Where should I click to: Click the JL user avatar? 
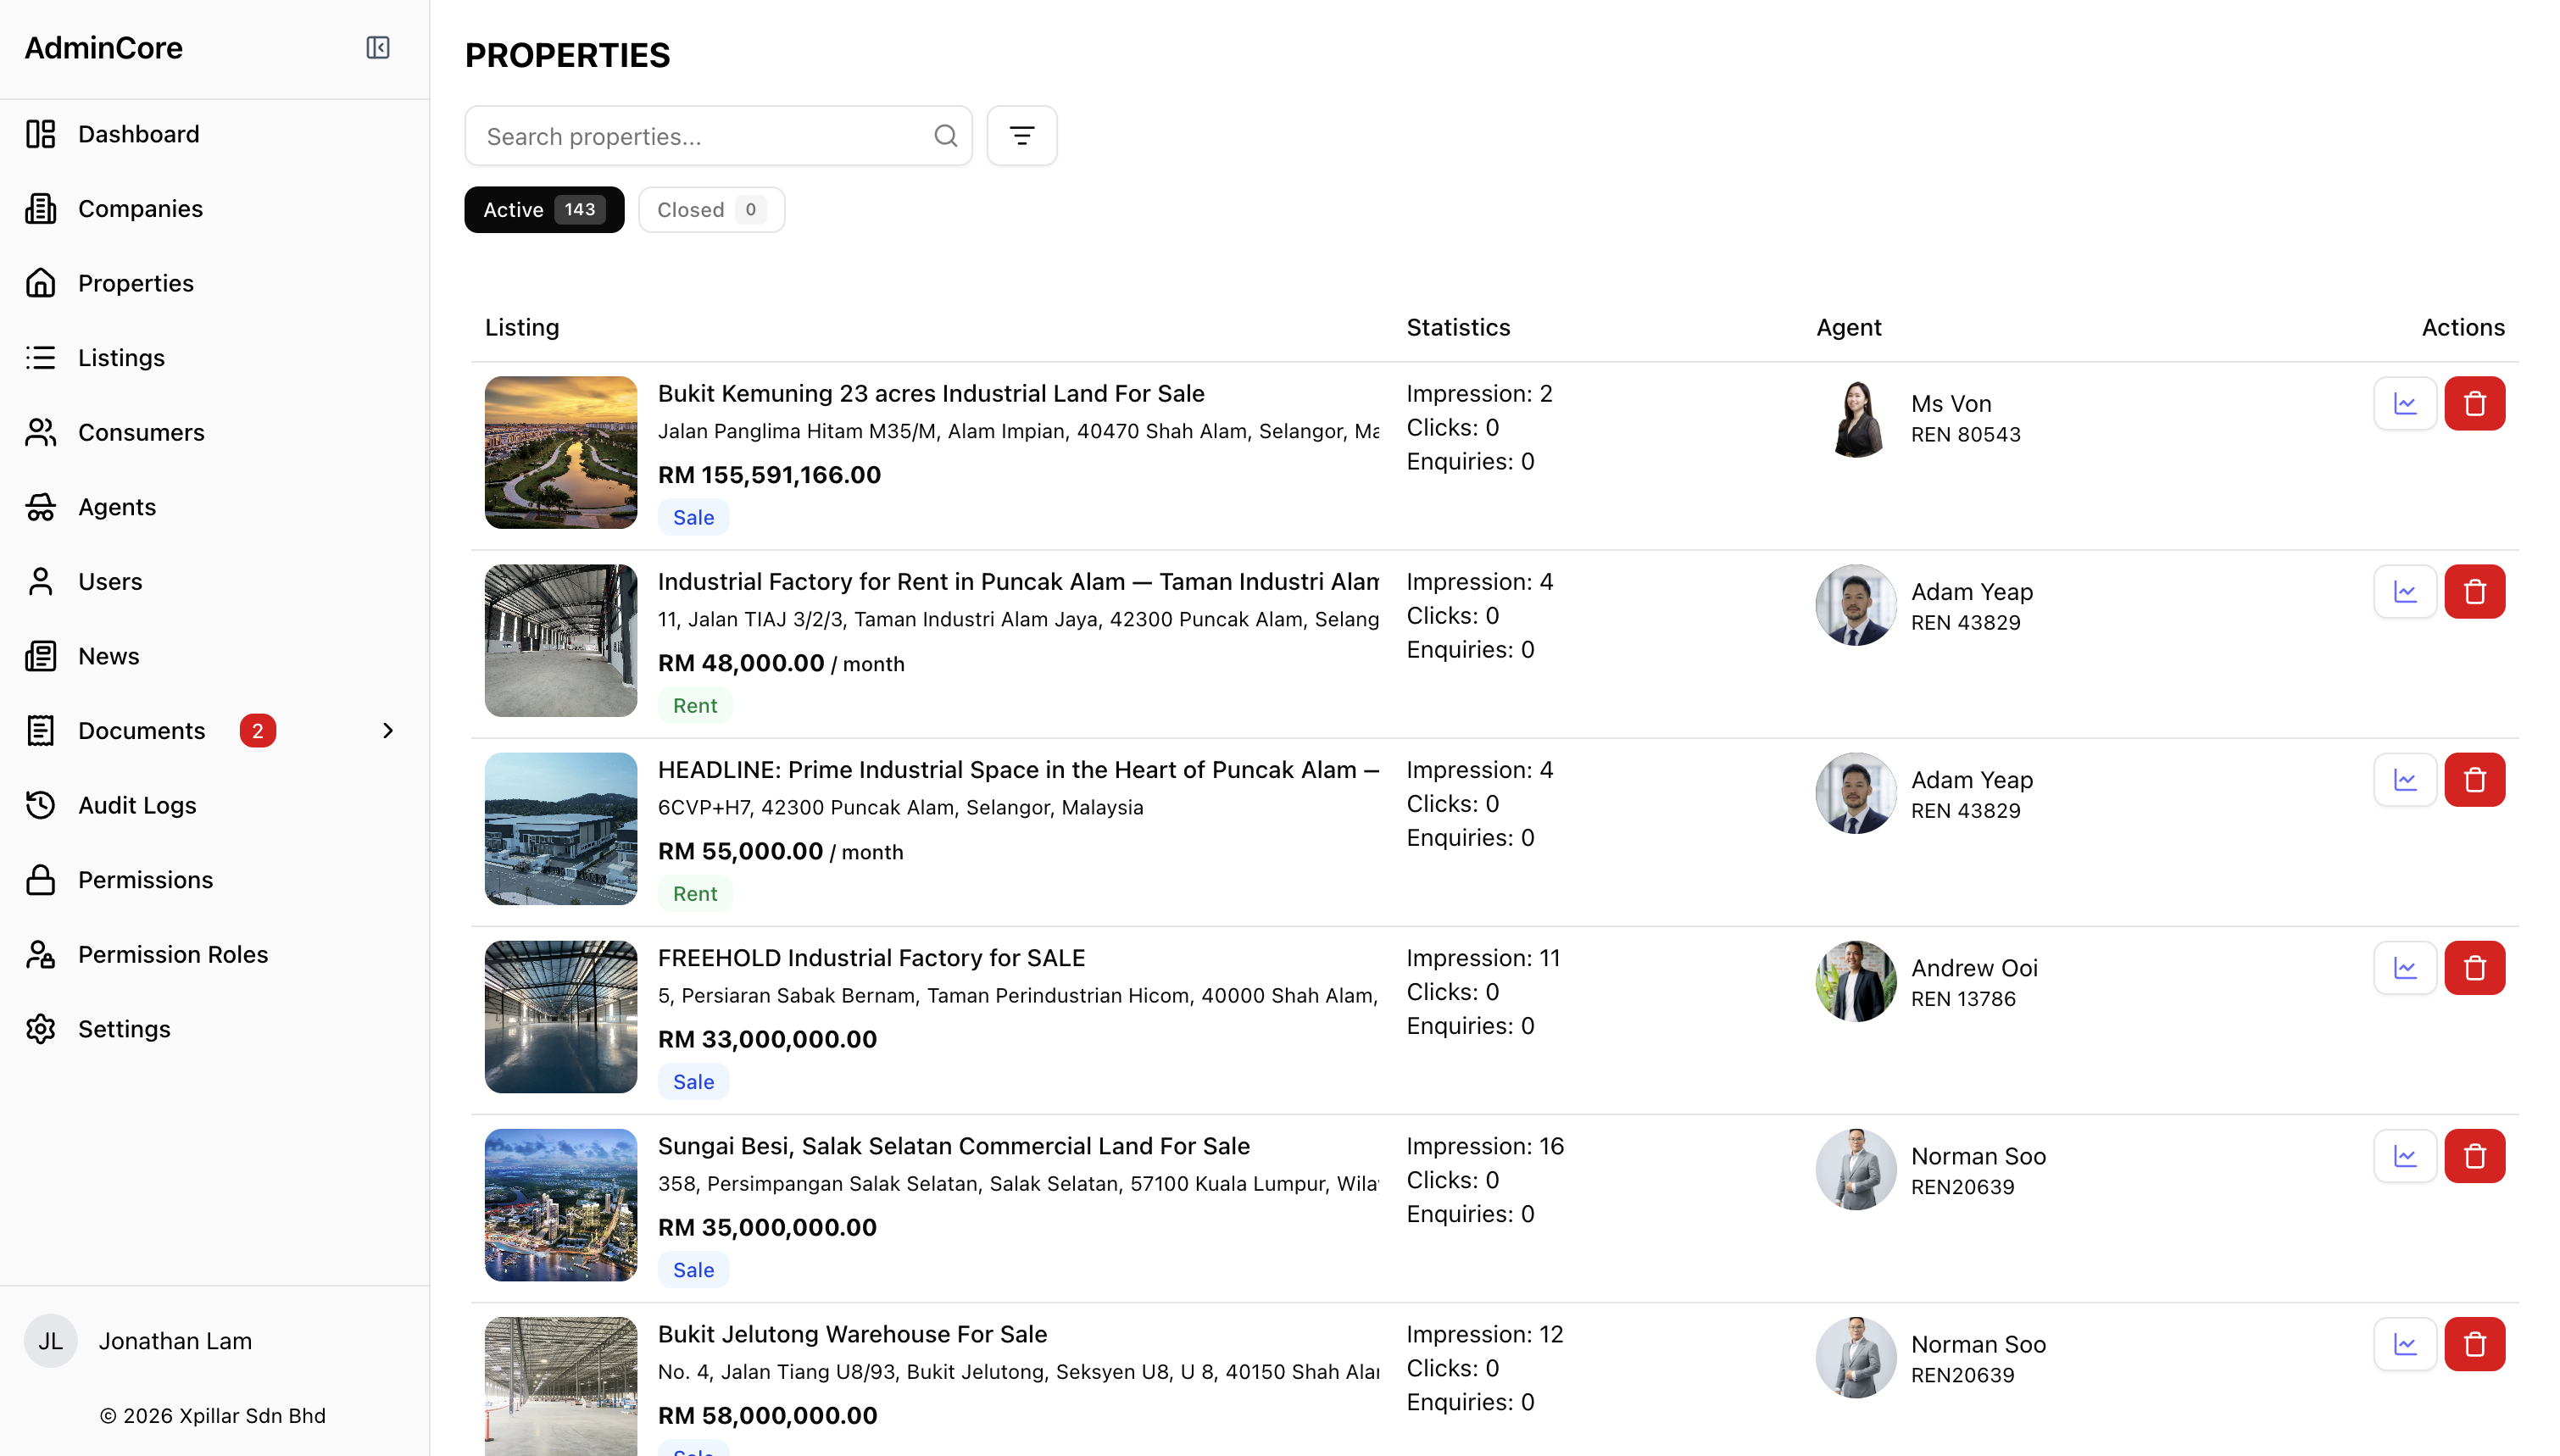(x=50, y=1340)
